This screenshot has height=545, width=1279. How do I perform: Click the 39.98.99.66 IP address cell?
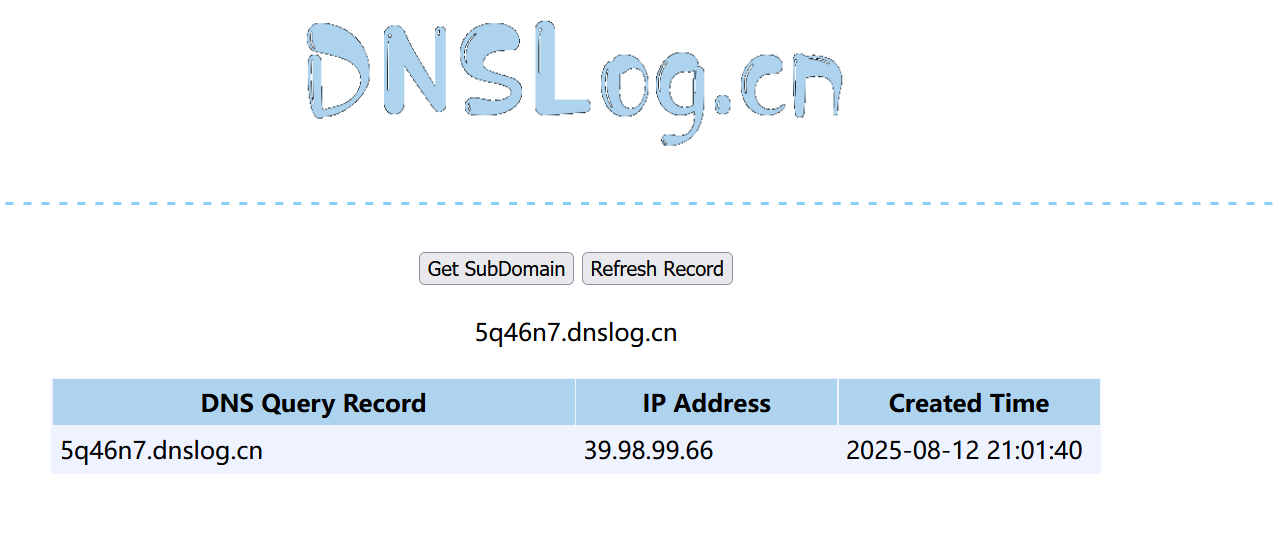point(707,450)
